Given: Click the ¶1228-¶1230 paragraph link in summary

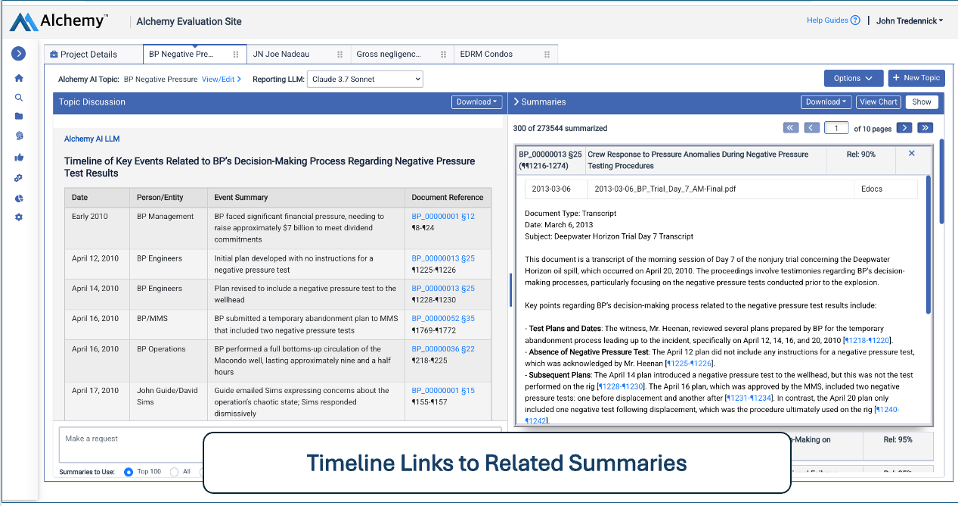Looking at the screenshot, I should pyautogui.click(x=621, y=386).
